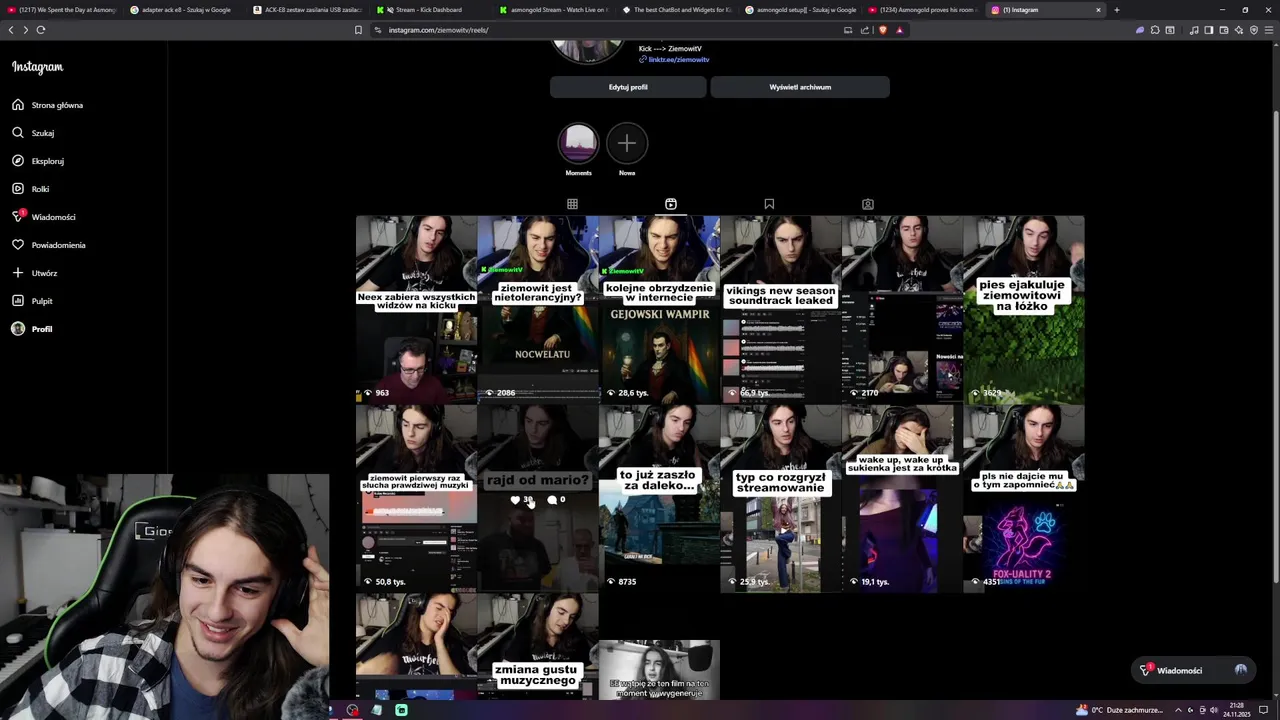Open the Eksploruj page
1280x720 pixels.
(38, 161)
